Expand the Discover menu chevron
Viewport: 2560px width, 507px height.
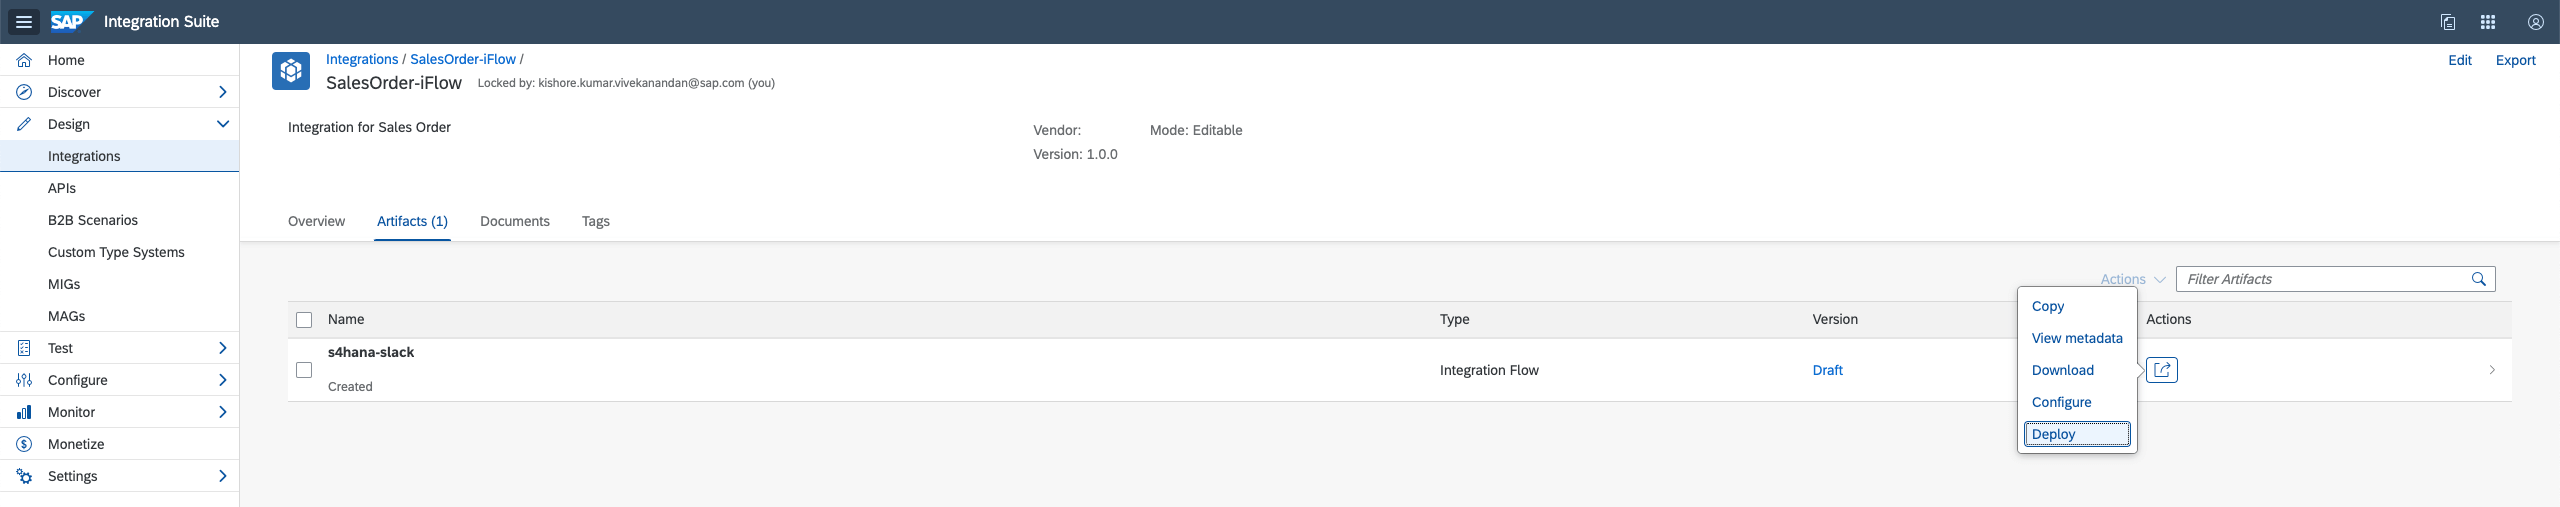(222, 92)
